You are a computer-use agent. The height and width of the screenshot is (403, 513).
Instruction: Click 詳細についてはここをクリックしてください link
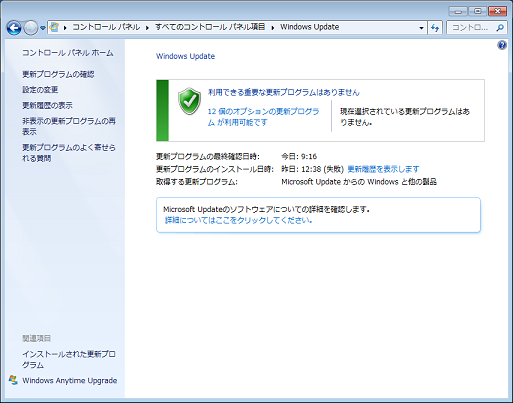point(238,220)
